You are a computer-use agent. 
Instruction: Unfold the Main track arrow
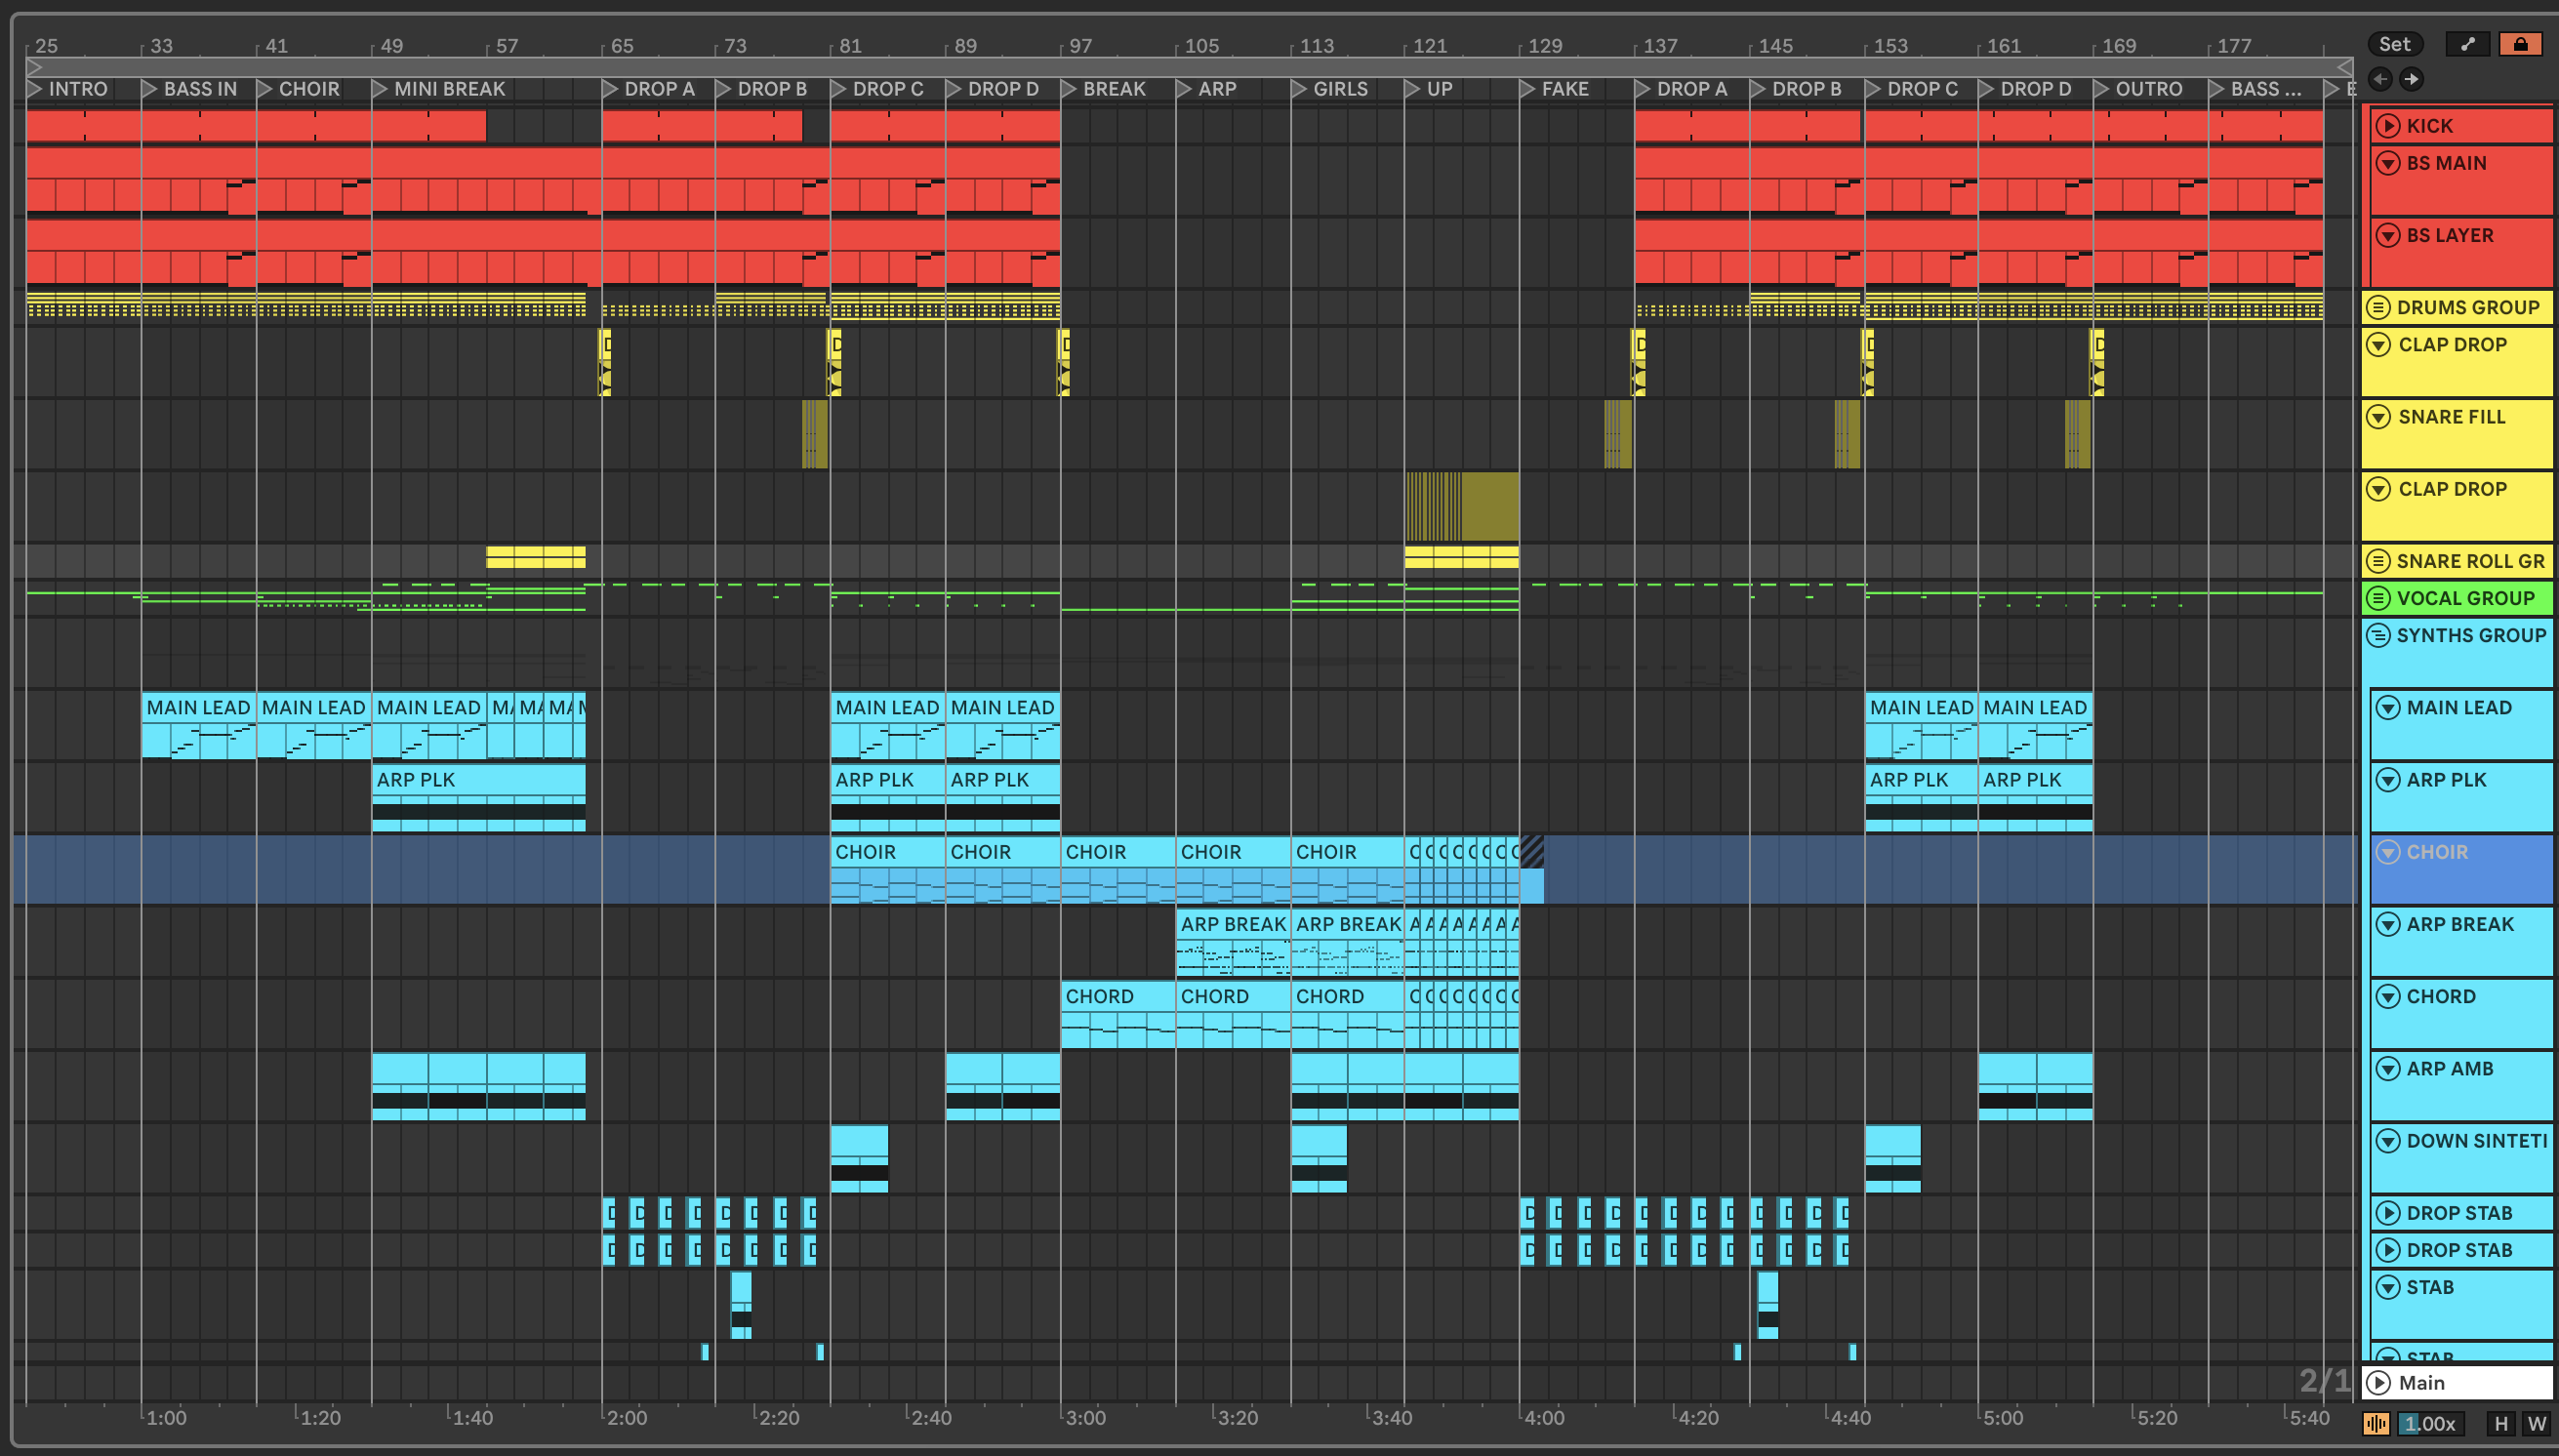click(2379, 1383)
